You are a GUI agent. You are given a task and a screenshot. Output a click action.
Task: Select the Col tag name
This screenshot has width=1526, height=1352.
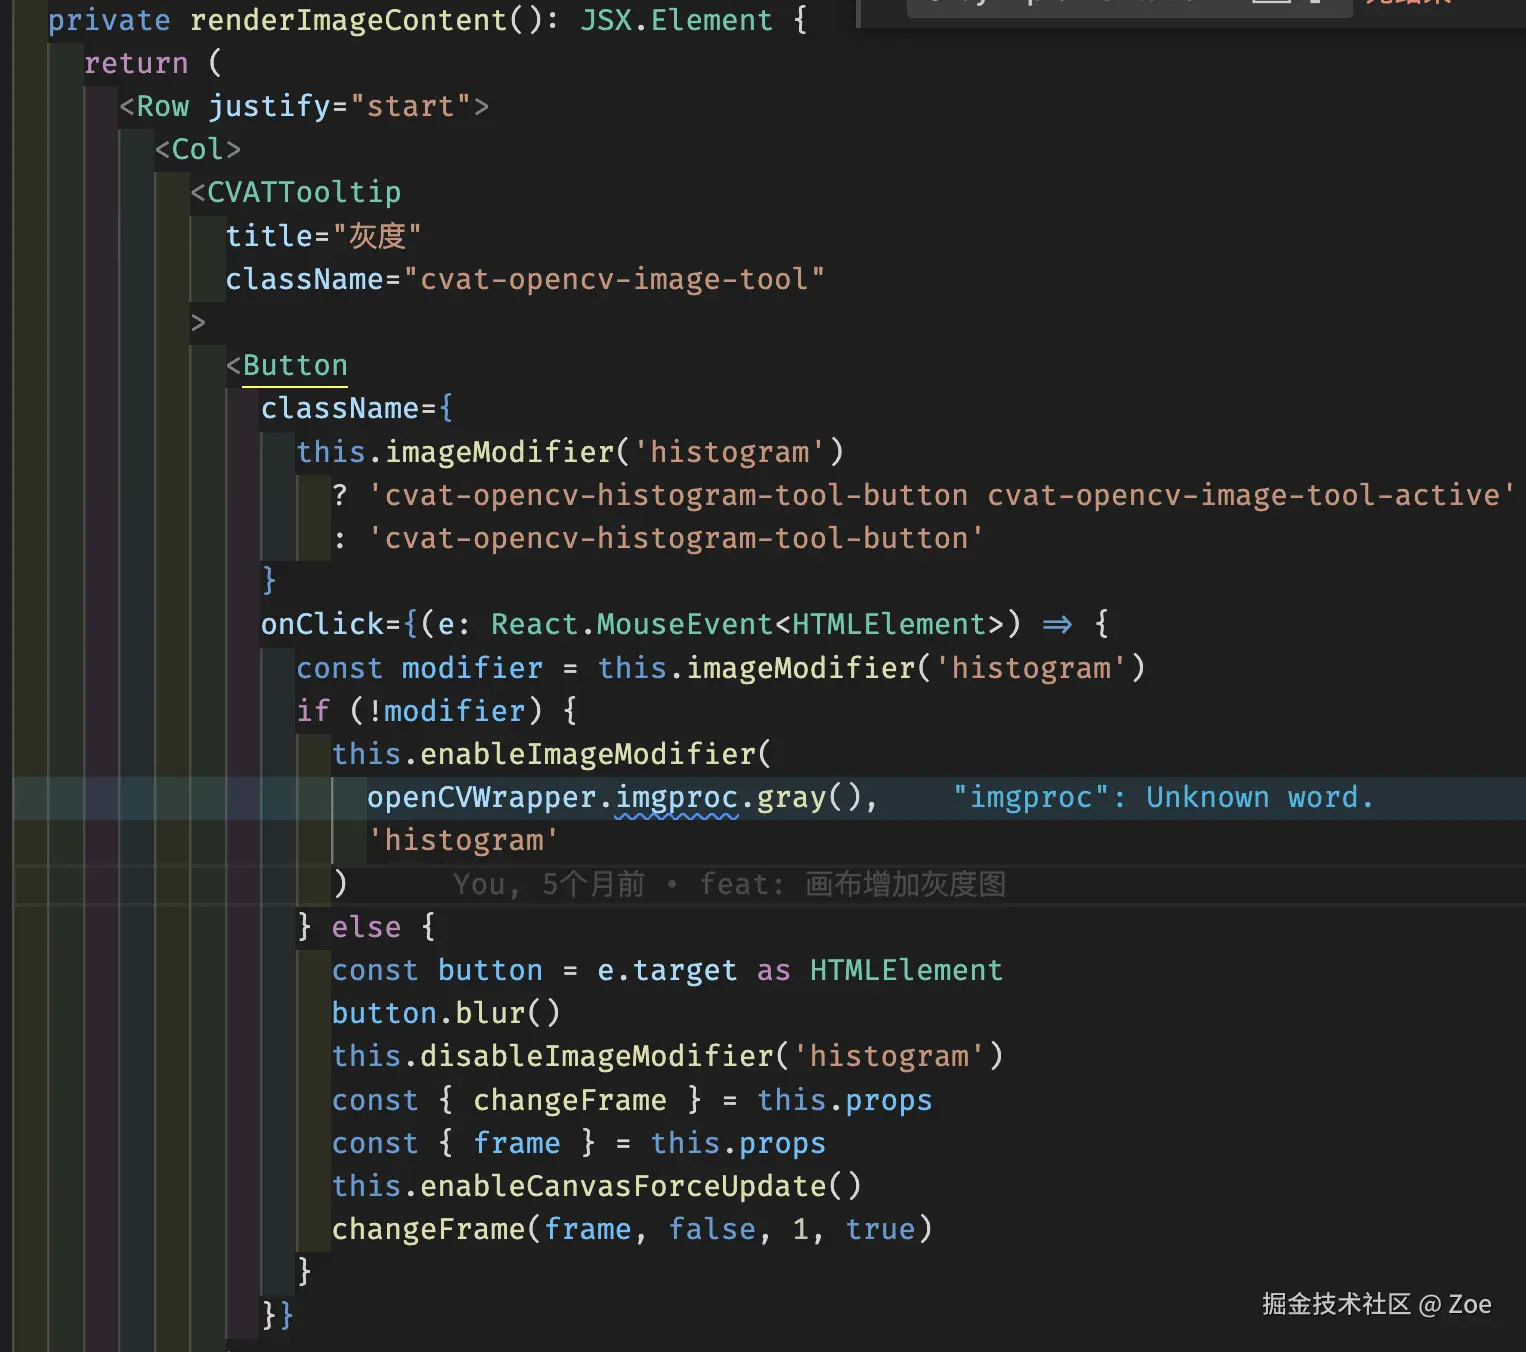(x=198, y=149)
